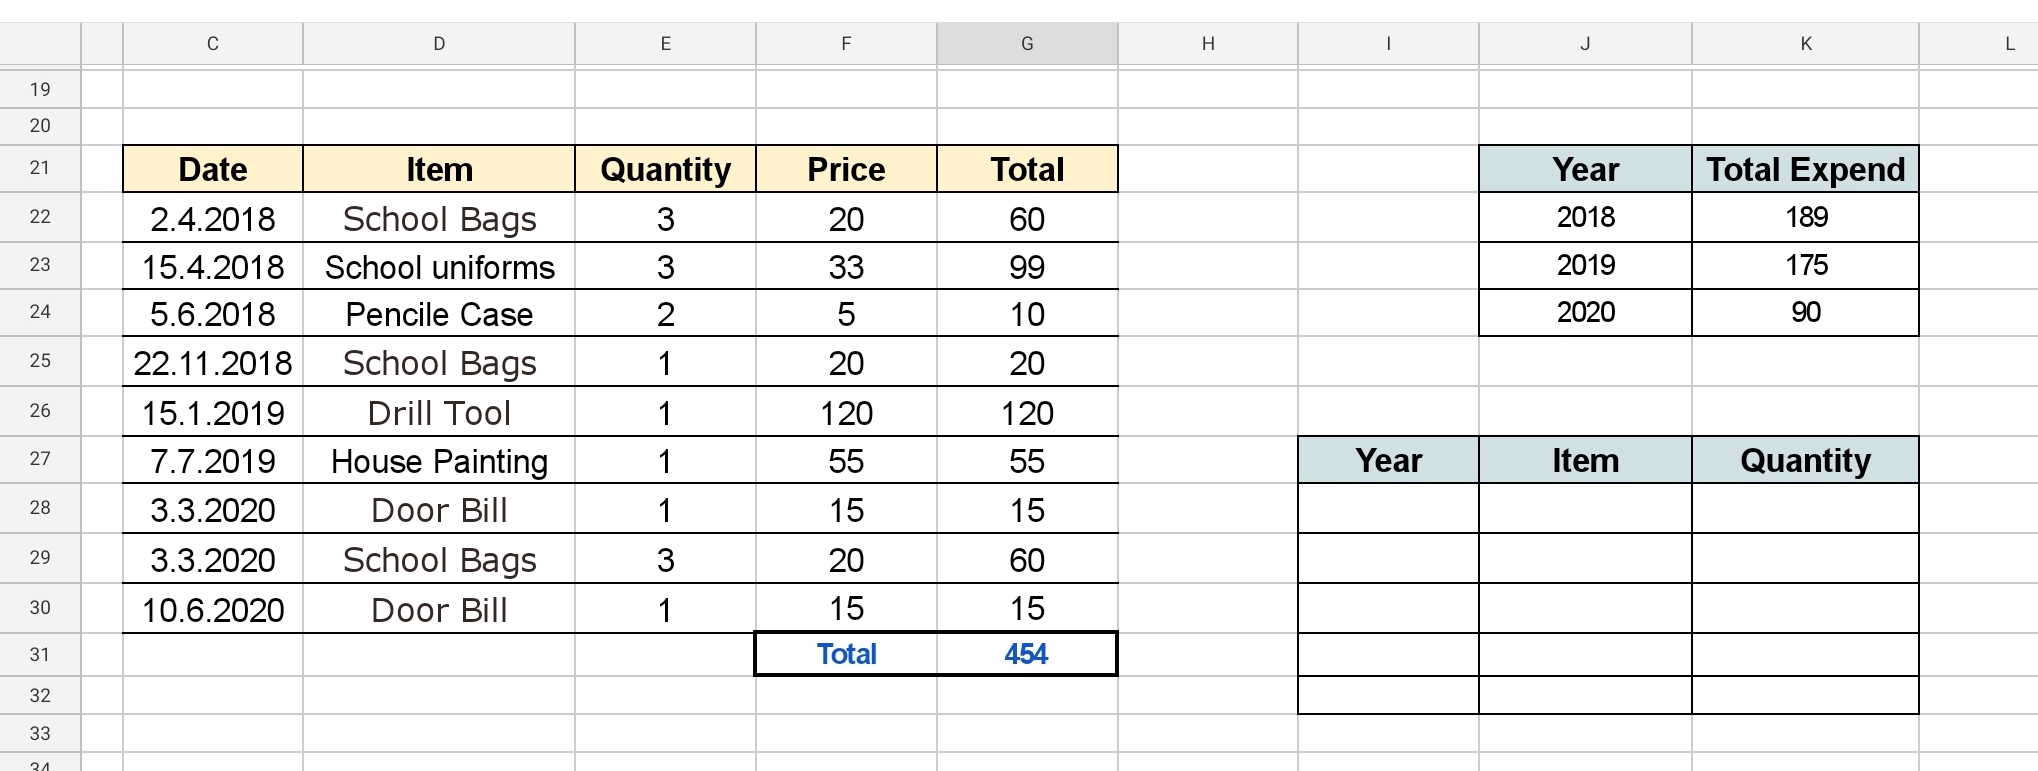Viewport: 2038px width, 771px height.
Task: Select column G header
Action: pos(1027,44)
